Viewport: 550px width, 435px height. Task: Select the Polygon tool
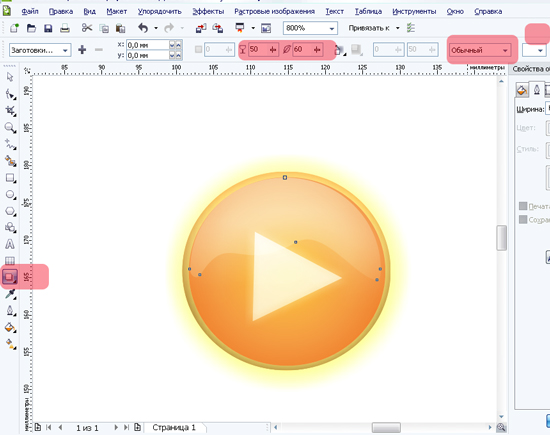click(10, 211)
